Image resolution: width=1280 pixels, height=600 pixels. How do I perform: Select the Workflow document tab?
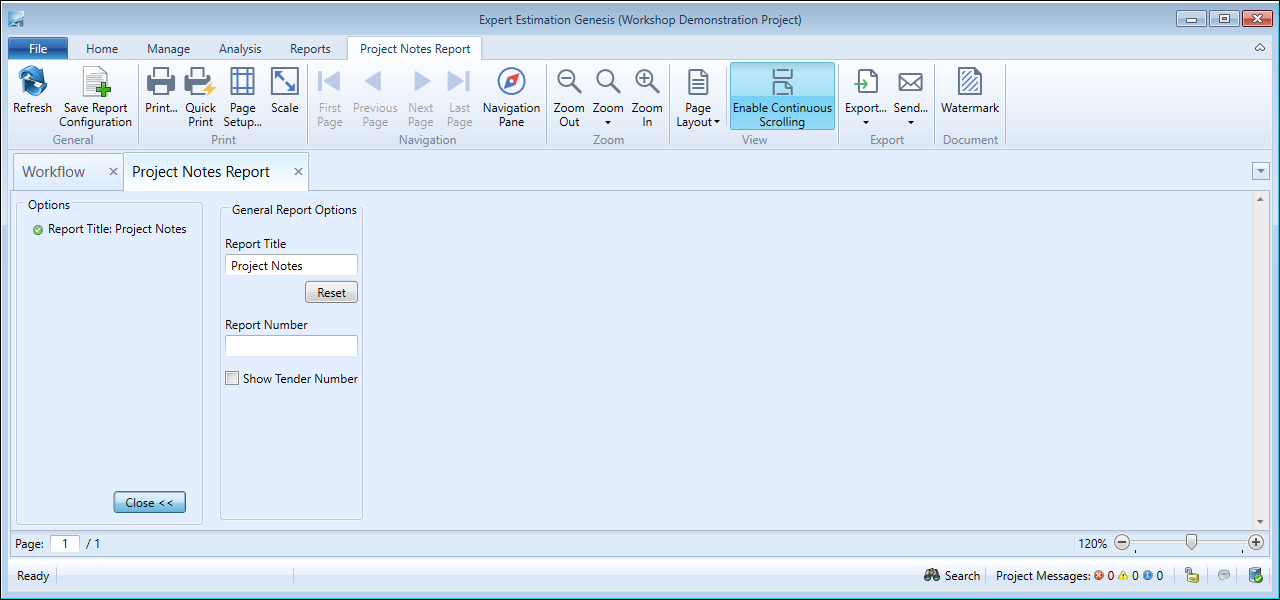coord(54,172)
